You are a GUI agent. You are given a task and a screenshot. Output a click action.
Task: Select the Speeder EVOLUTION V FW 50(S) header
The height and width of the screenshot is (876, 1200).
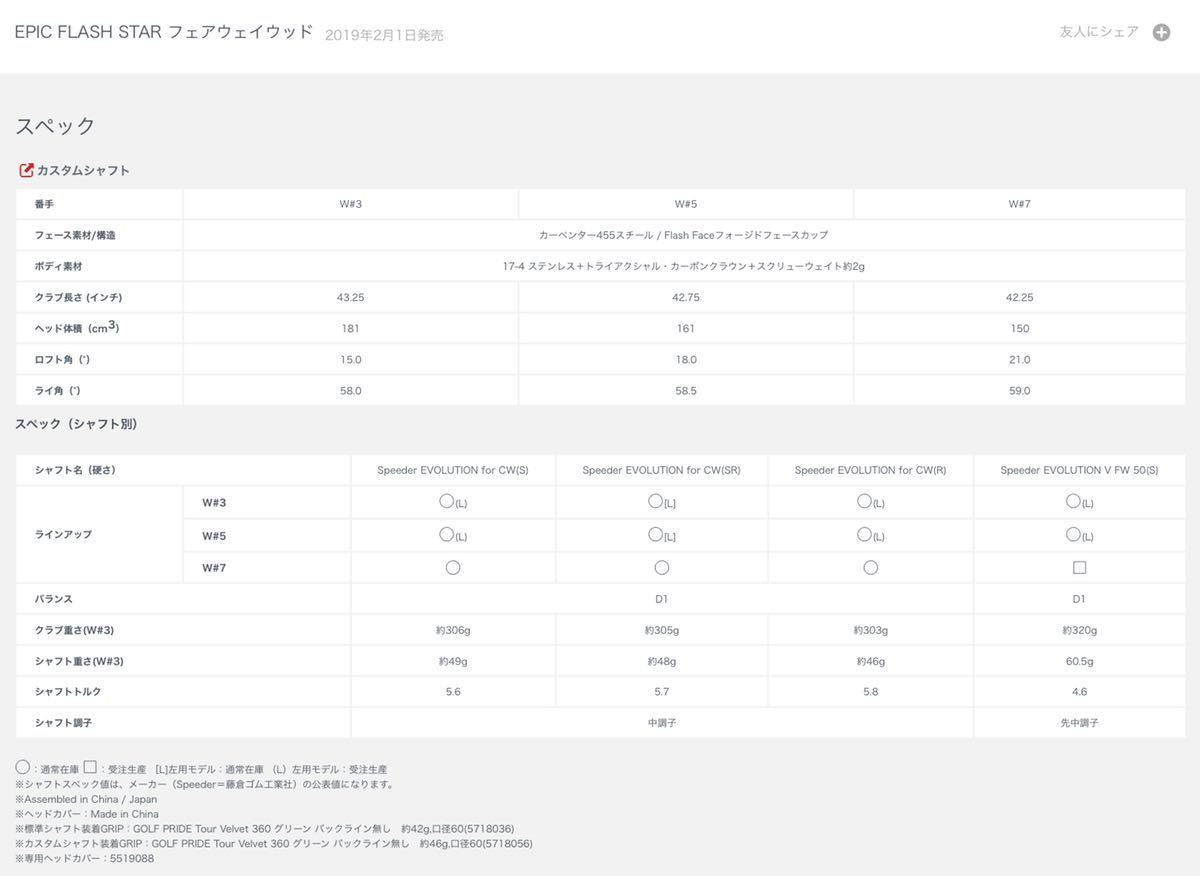1079,470
